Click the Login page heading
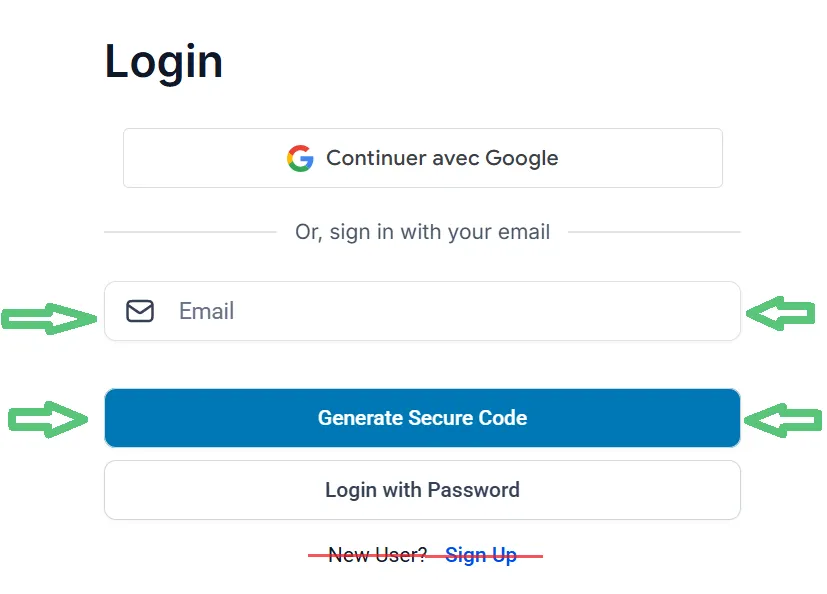The height and width of the screenshot is (594, 827). (x=164, y=63)
